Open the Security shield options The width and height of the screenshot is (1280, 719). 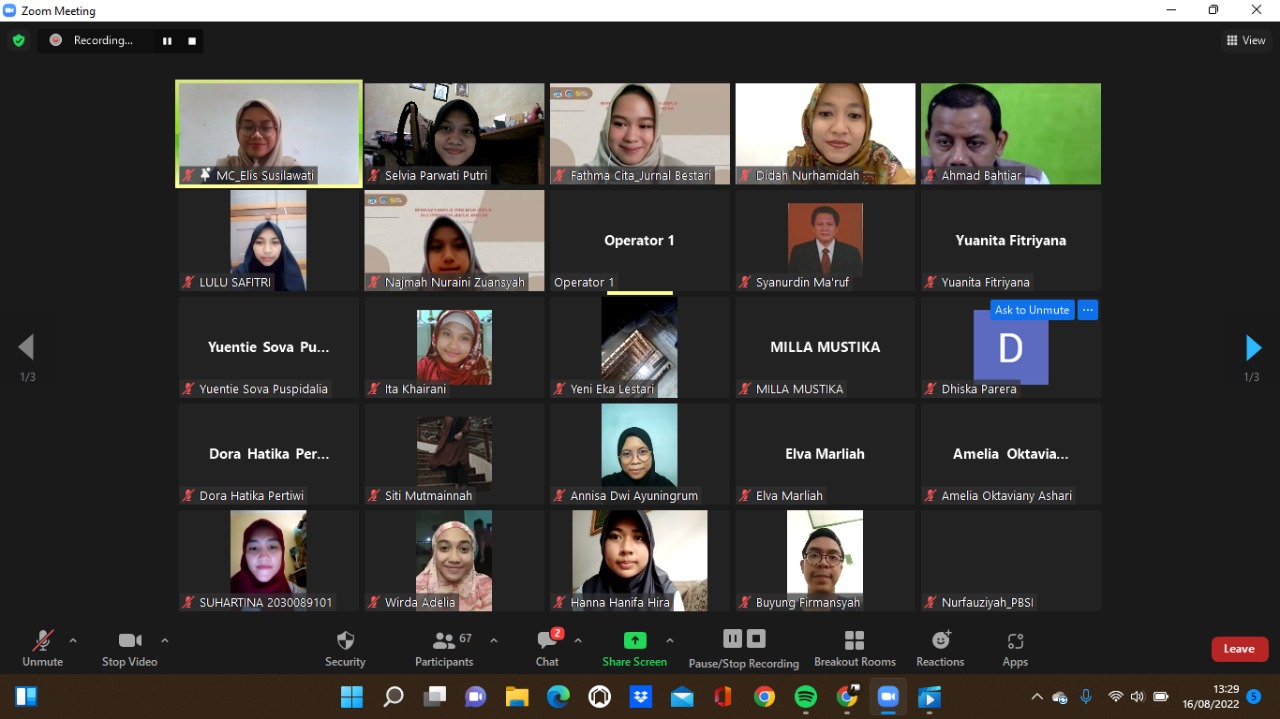click(x=345, y=648)
